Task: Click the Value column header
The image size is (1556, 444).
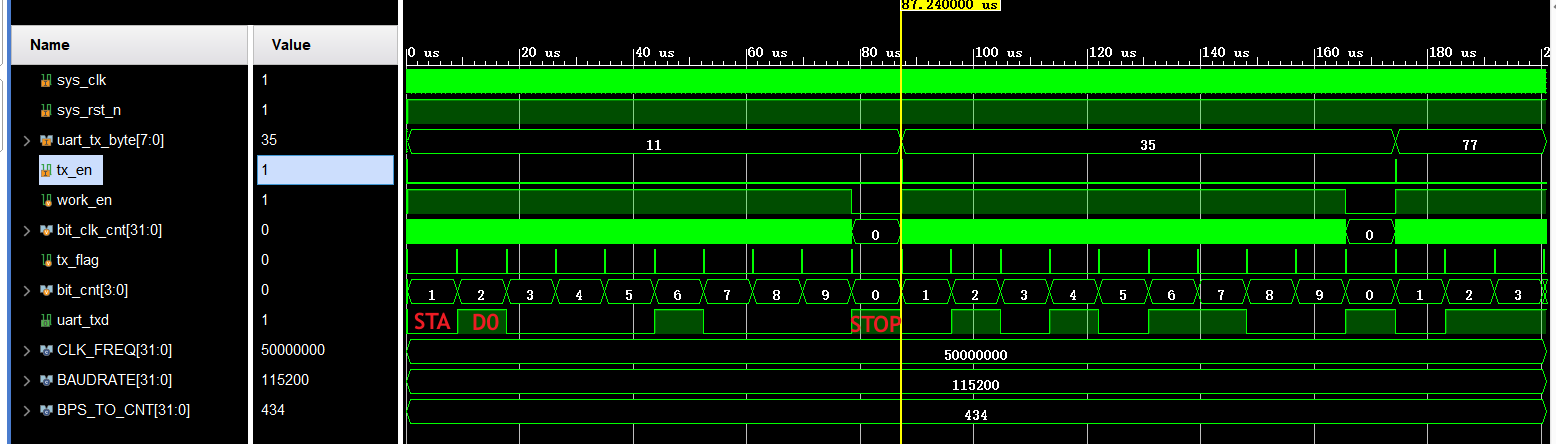Action: (x=291, y=45)
